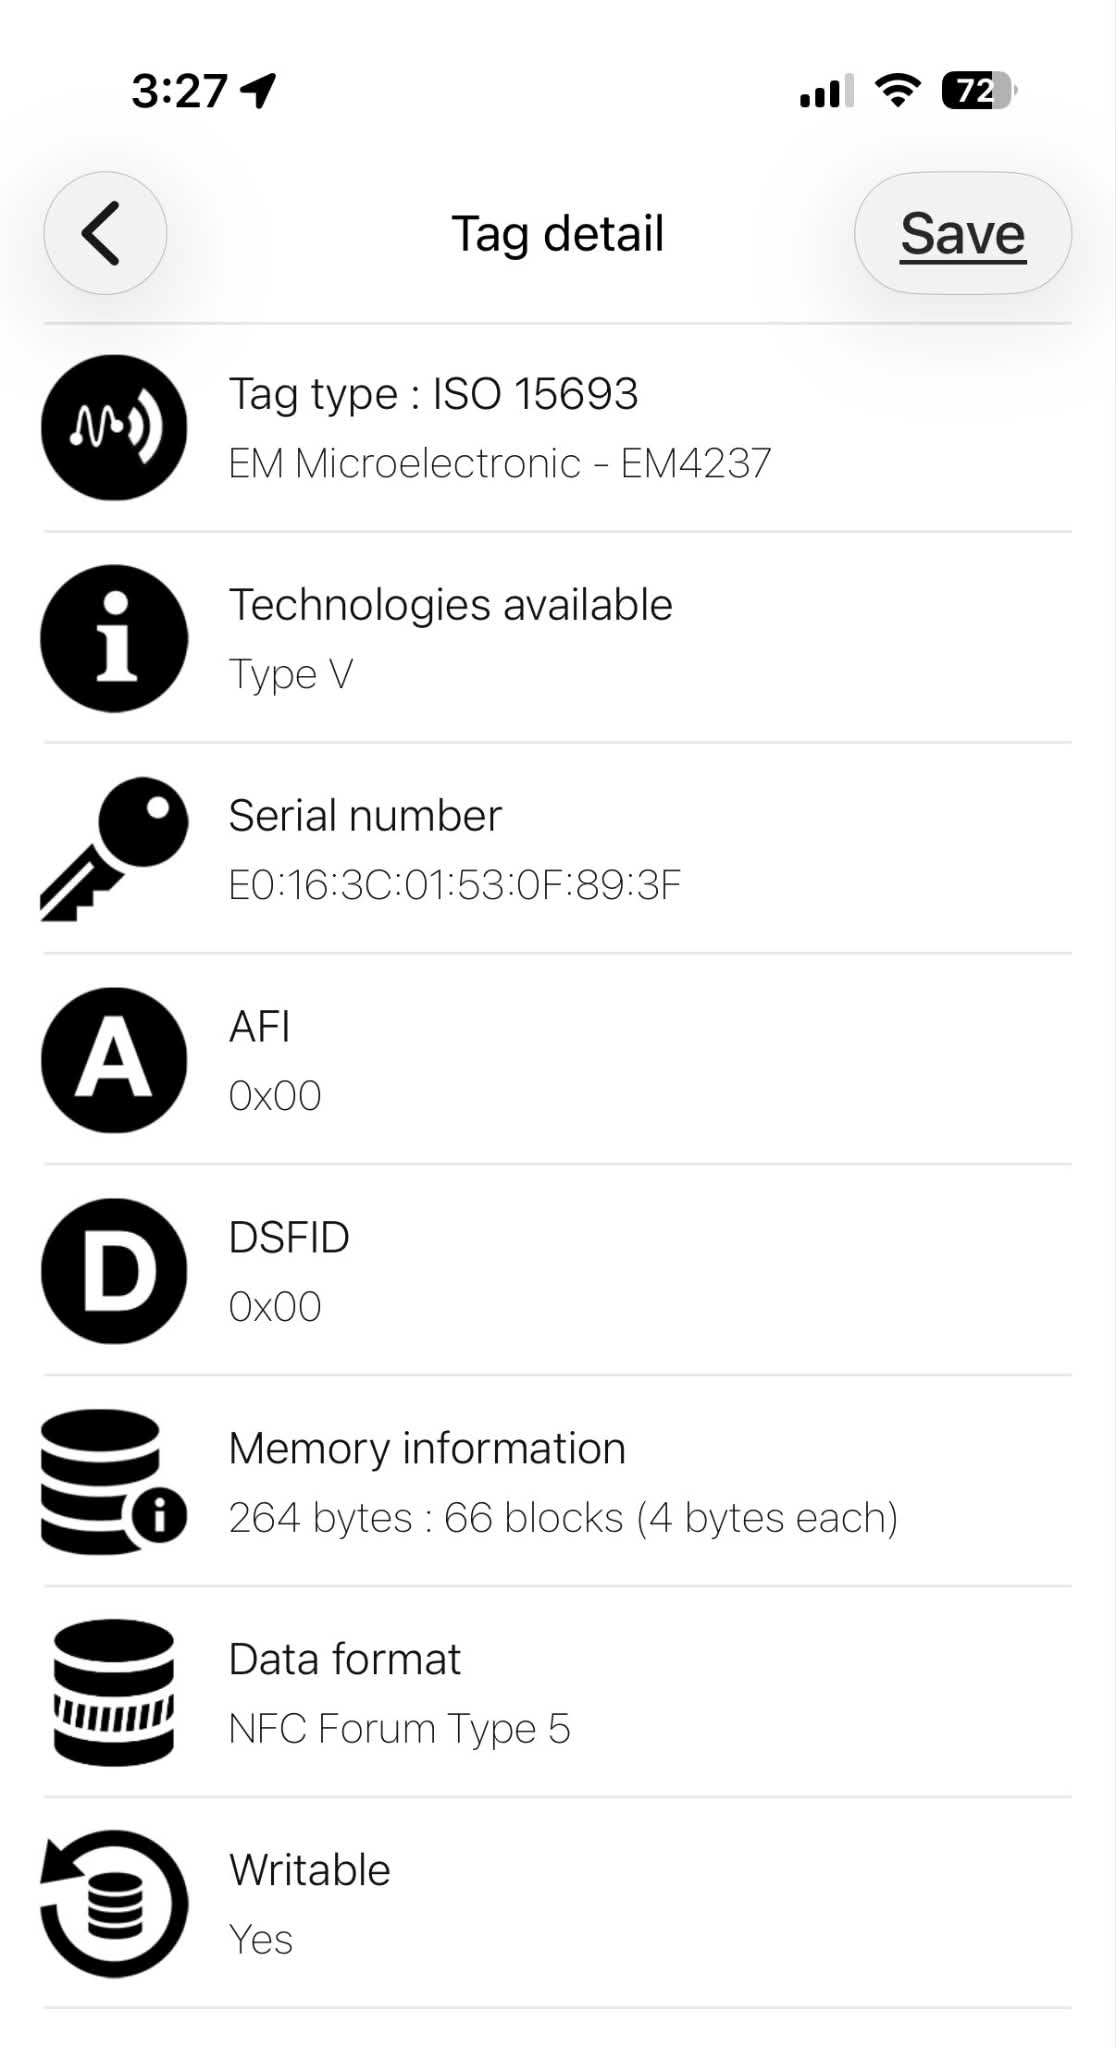The height and width of the screenshot is (2047, 1116).
Task: Tap the letter A AFI icon
Action: tap(114, 1060)
